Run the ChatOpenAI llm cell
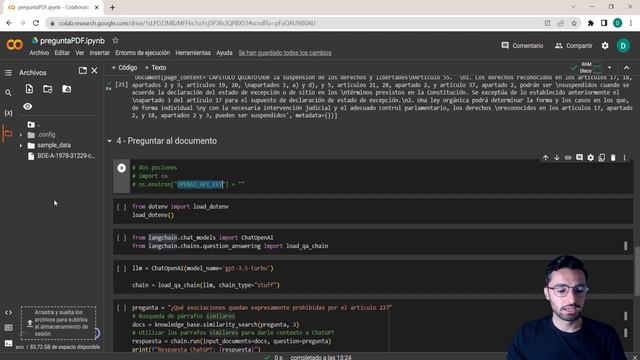Screen dimensions: 640x360 122,269
